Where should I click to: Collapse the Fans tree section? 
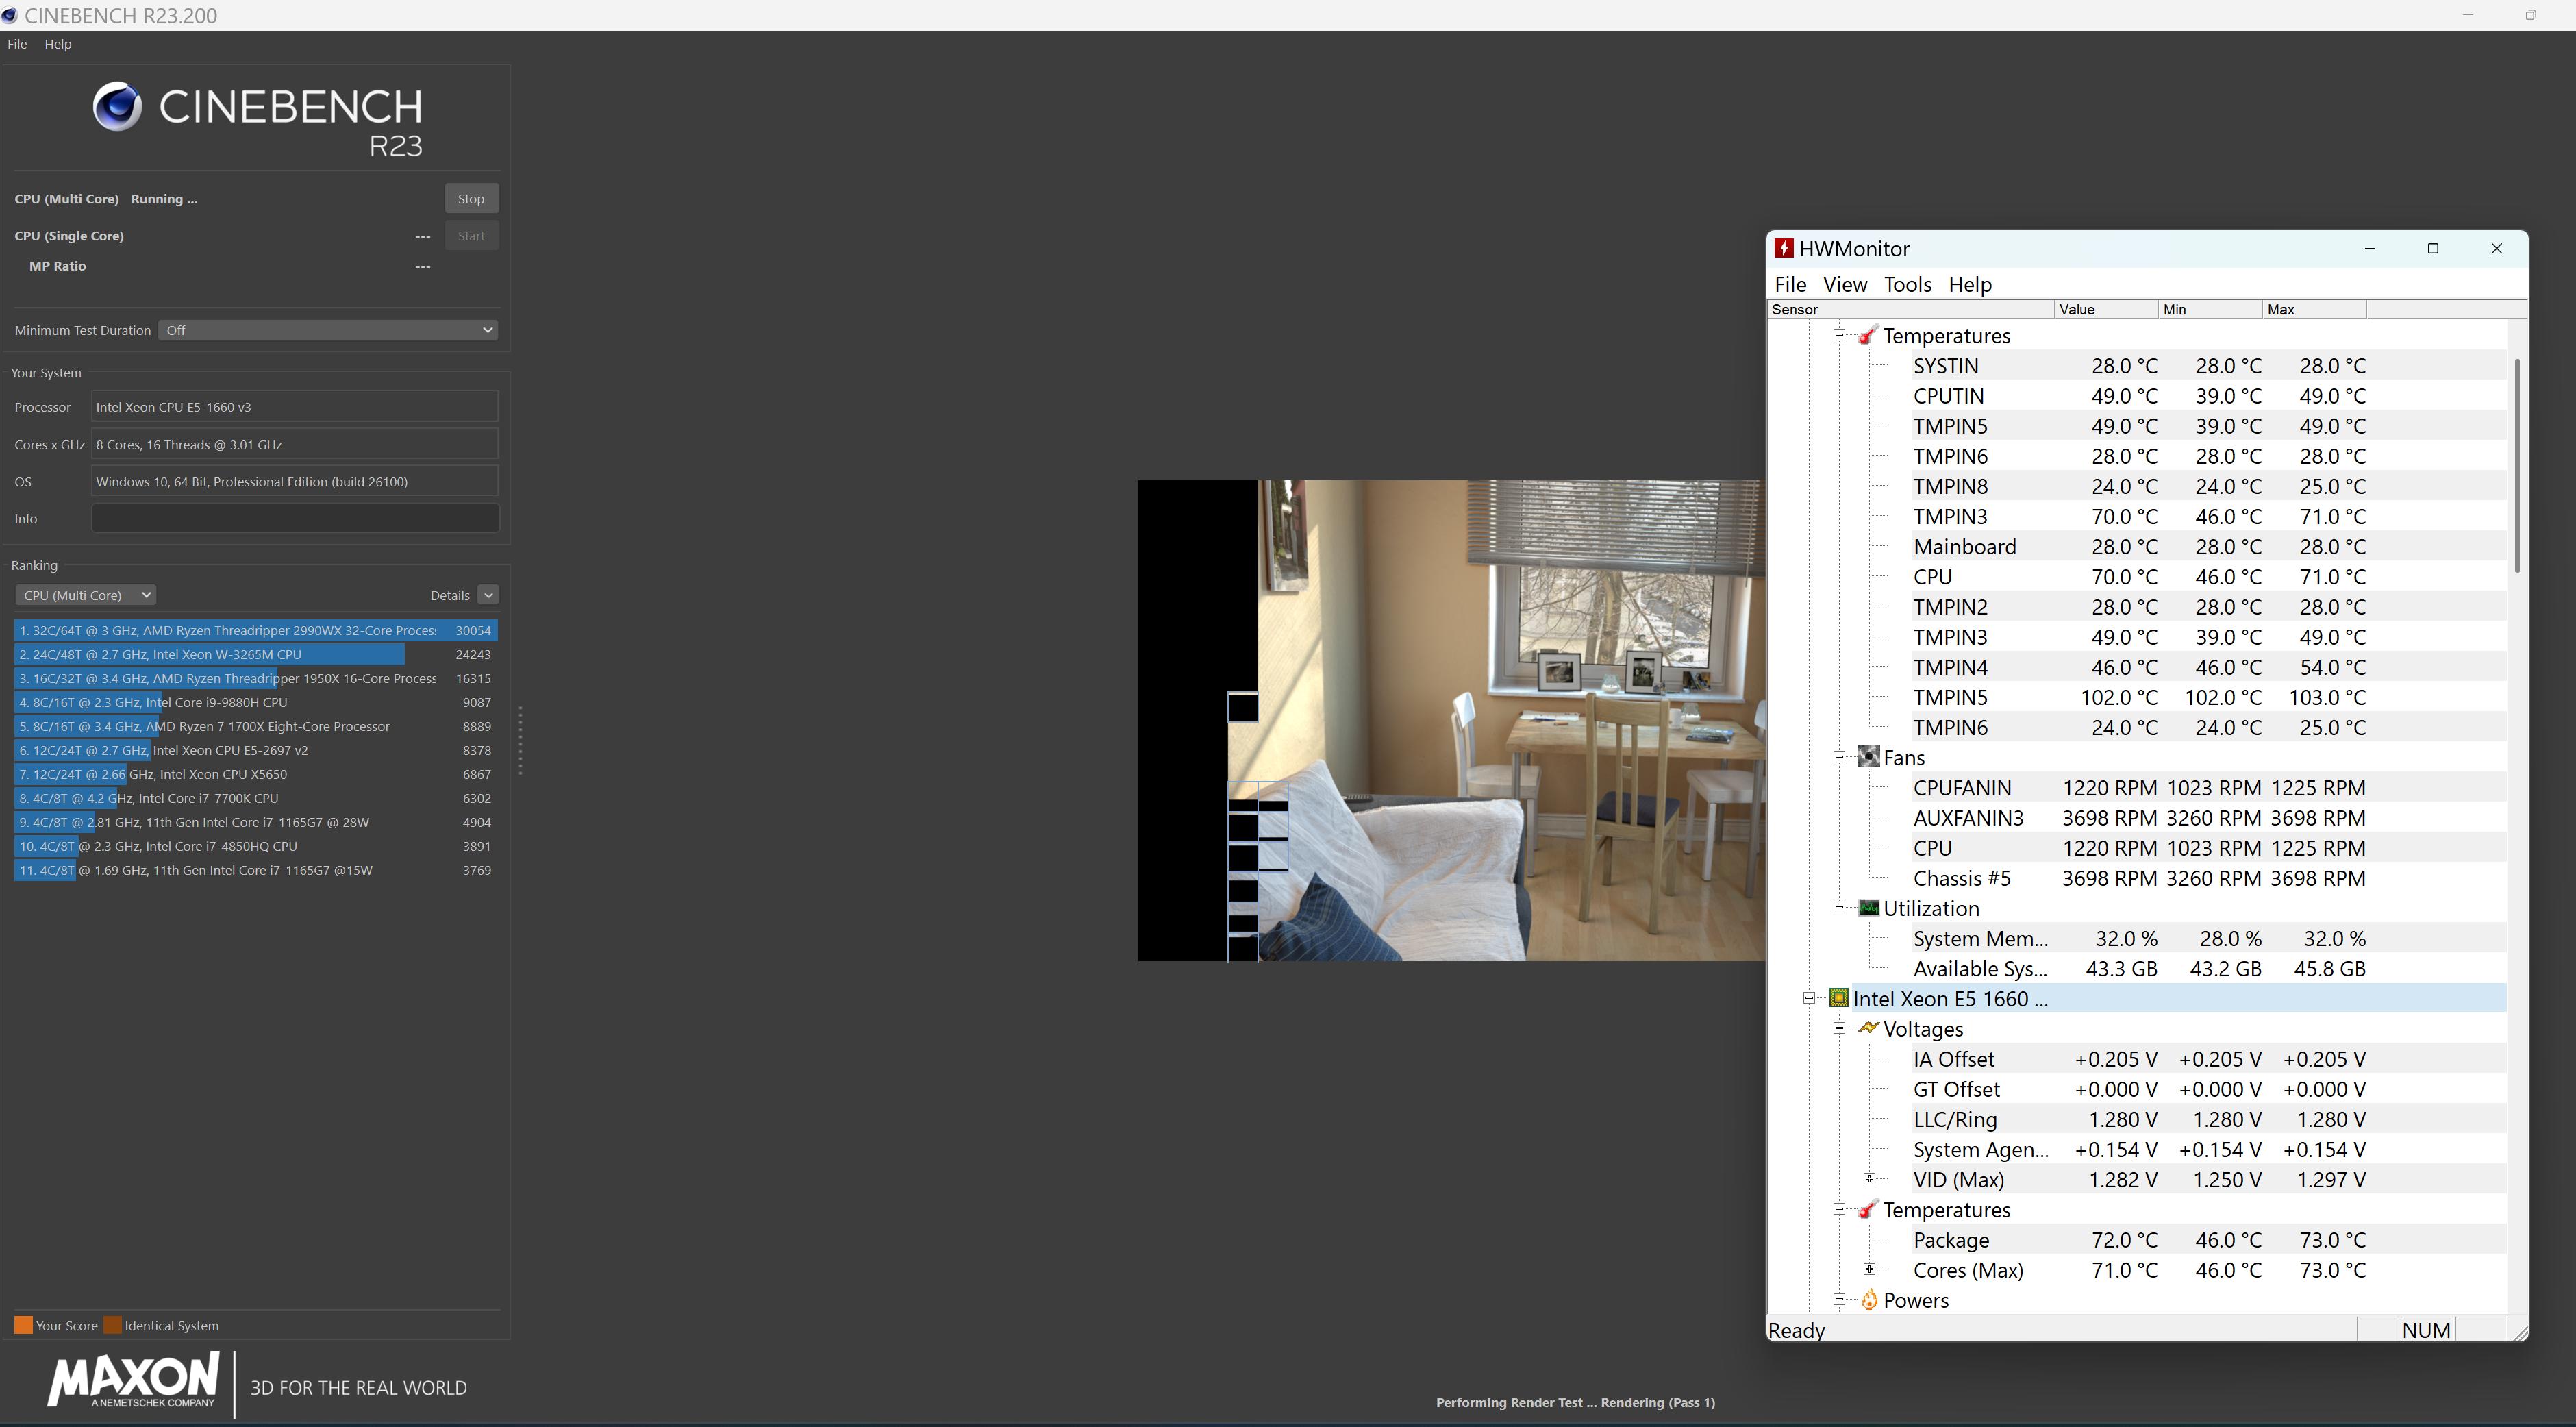pyautogui.click(x=1839, y=757)
